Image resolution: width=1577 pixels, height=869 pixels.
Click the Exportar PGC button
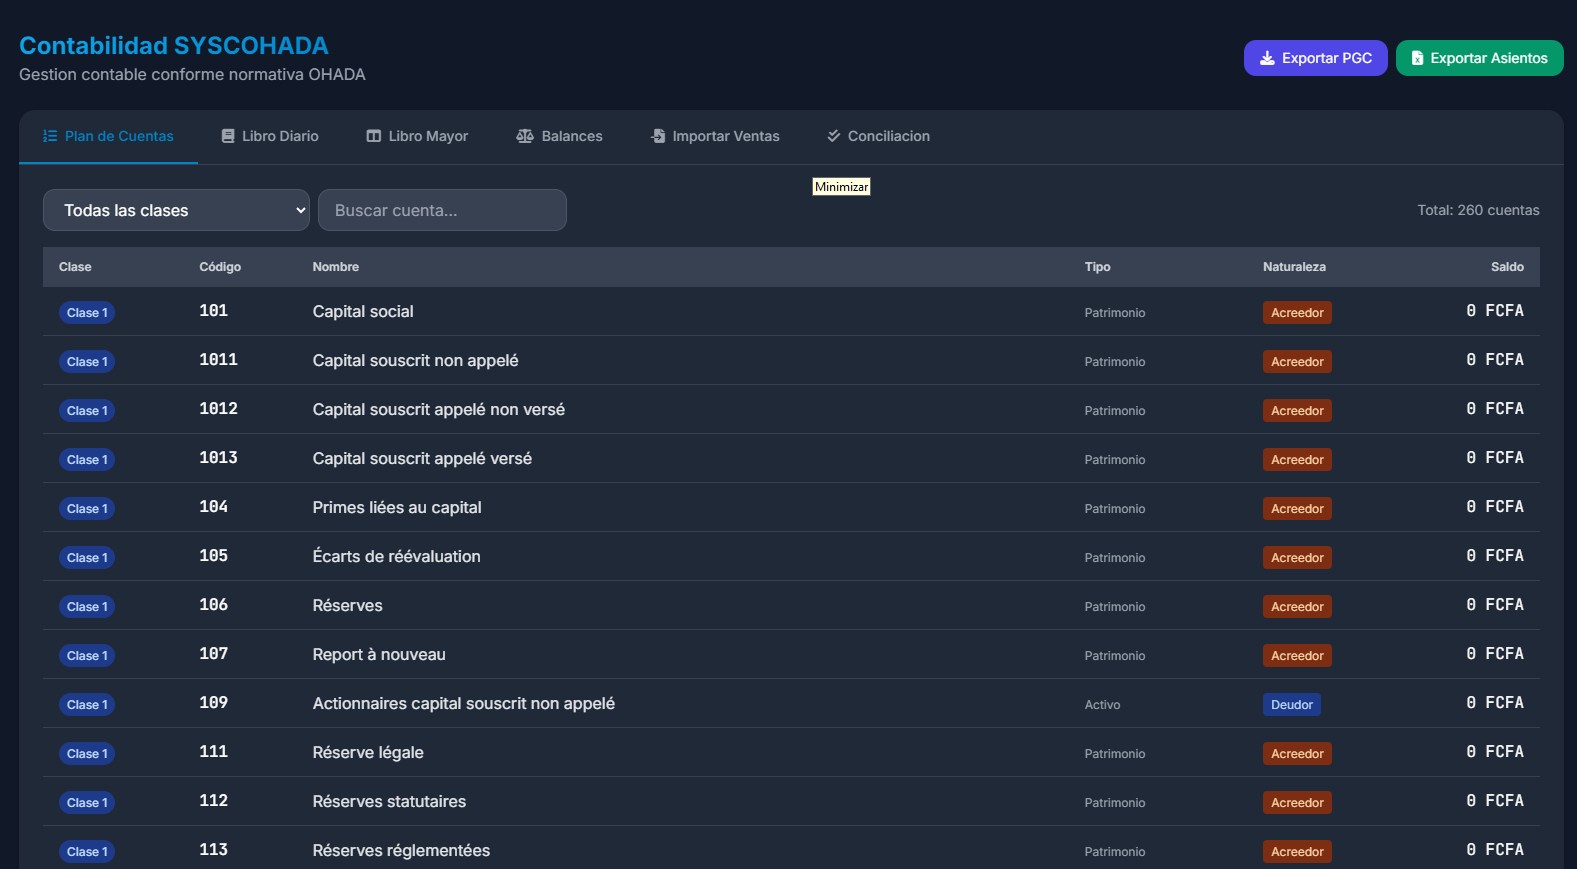1316,58
